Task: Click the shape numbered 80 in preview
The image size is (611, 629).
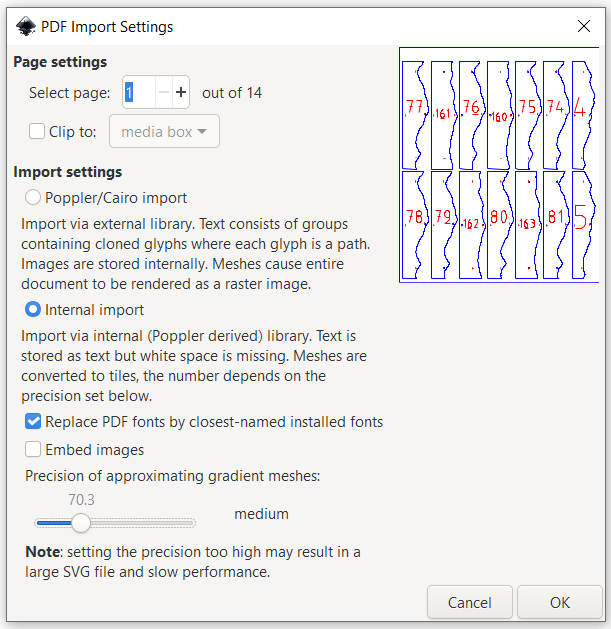Action: [499, 217]
